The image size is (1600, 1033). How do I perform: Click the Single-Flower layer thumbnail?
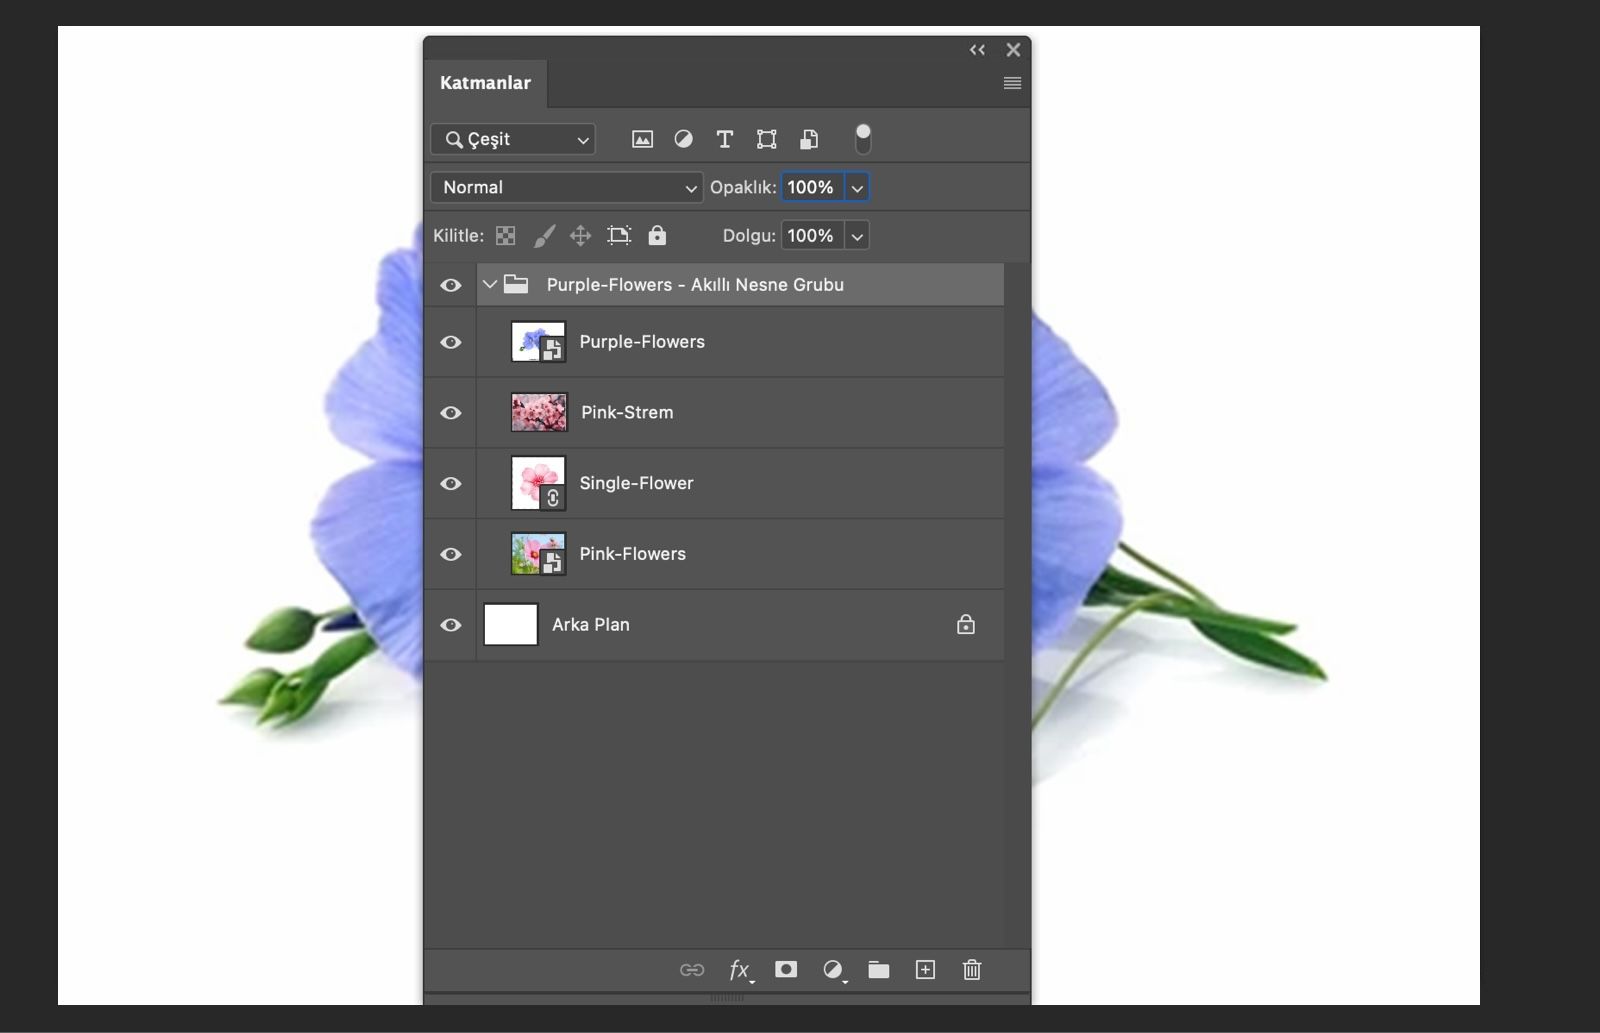[538, 483]
